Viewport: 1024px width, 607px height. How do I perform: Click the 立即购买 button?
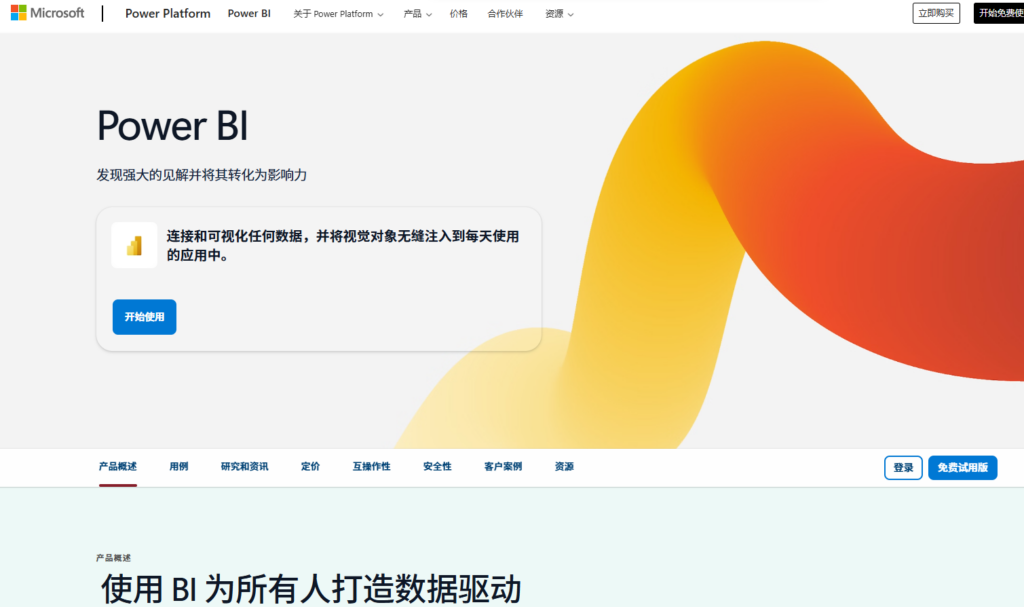[x=936, y=13]
